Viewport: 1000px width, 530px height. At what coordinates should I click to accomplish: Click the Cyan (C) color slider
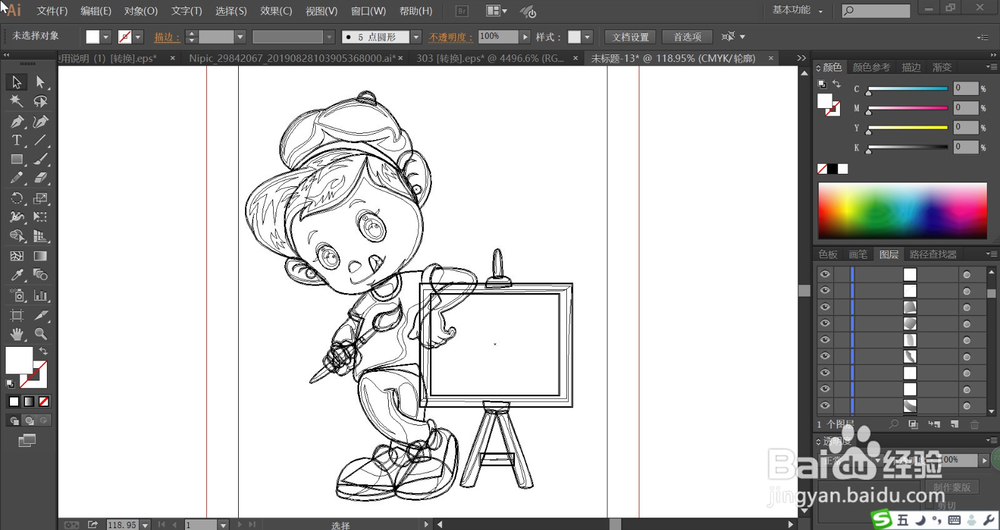(907, 89)
